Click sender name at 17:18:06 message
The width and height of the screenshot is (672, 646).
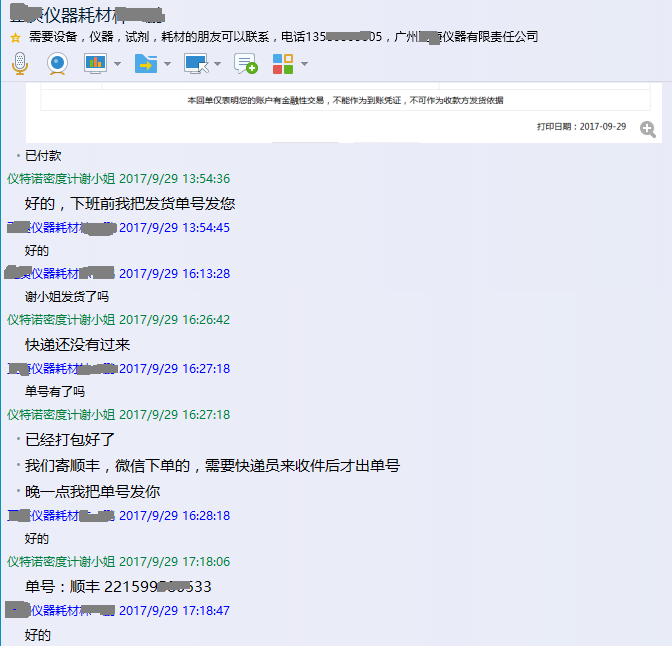61,562
